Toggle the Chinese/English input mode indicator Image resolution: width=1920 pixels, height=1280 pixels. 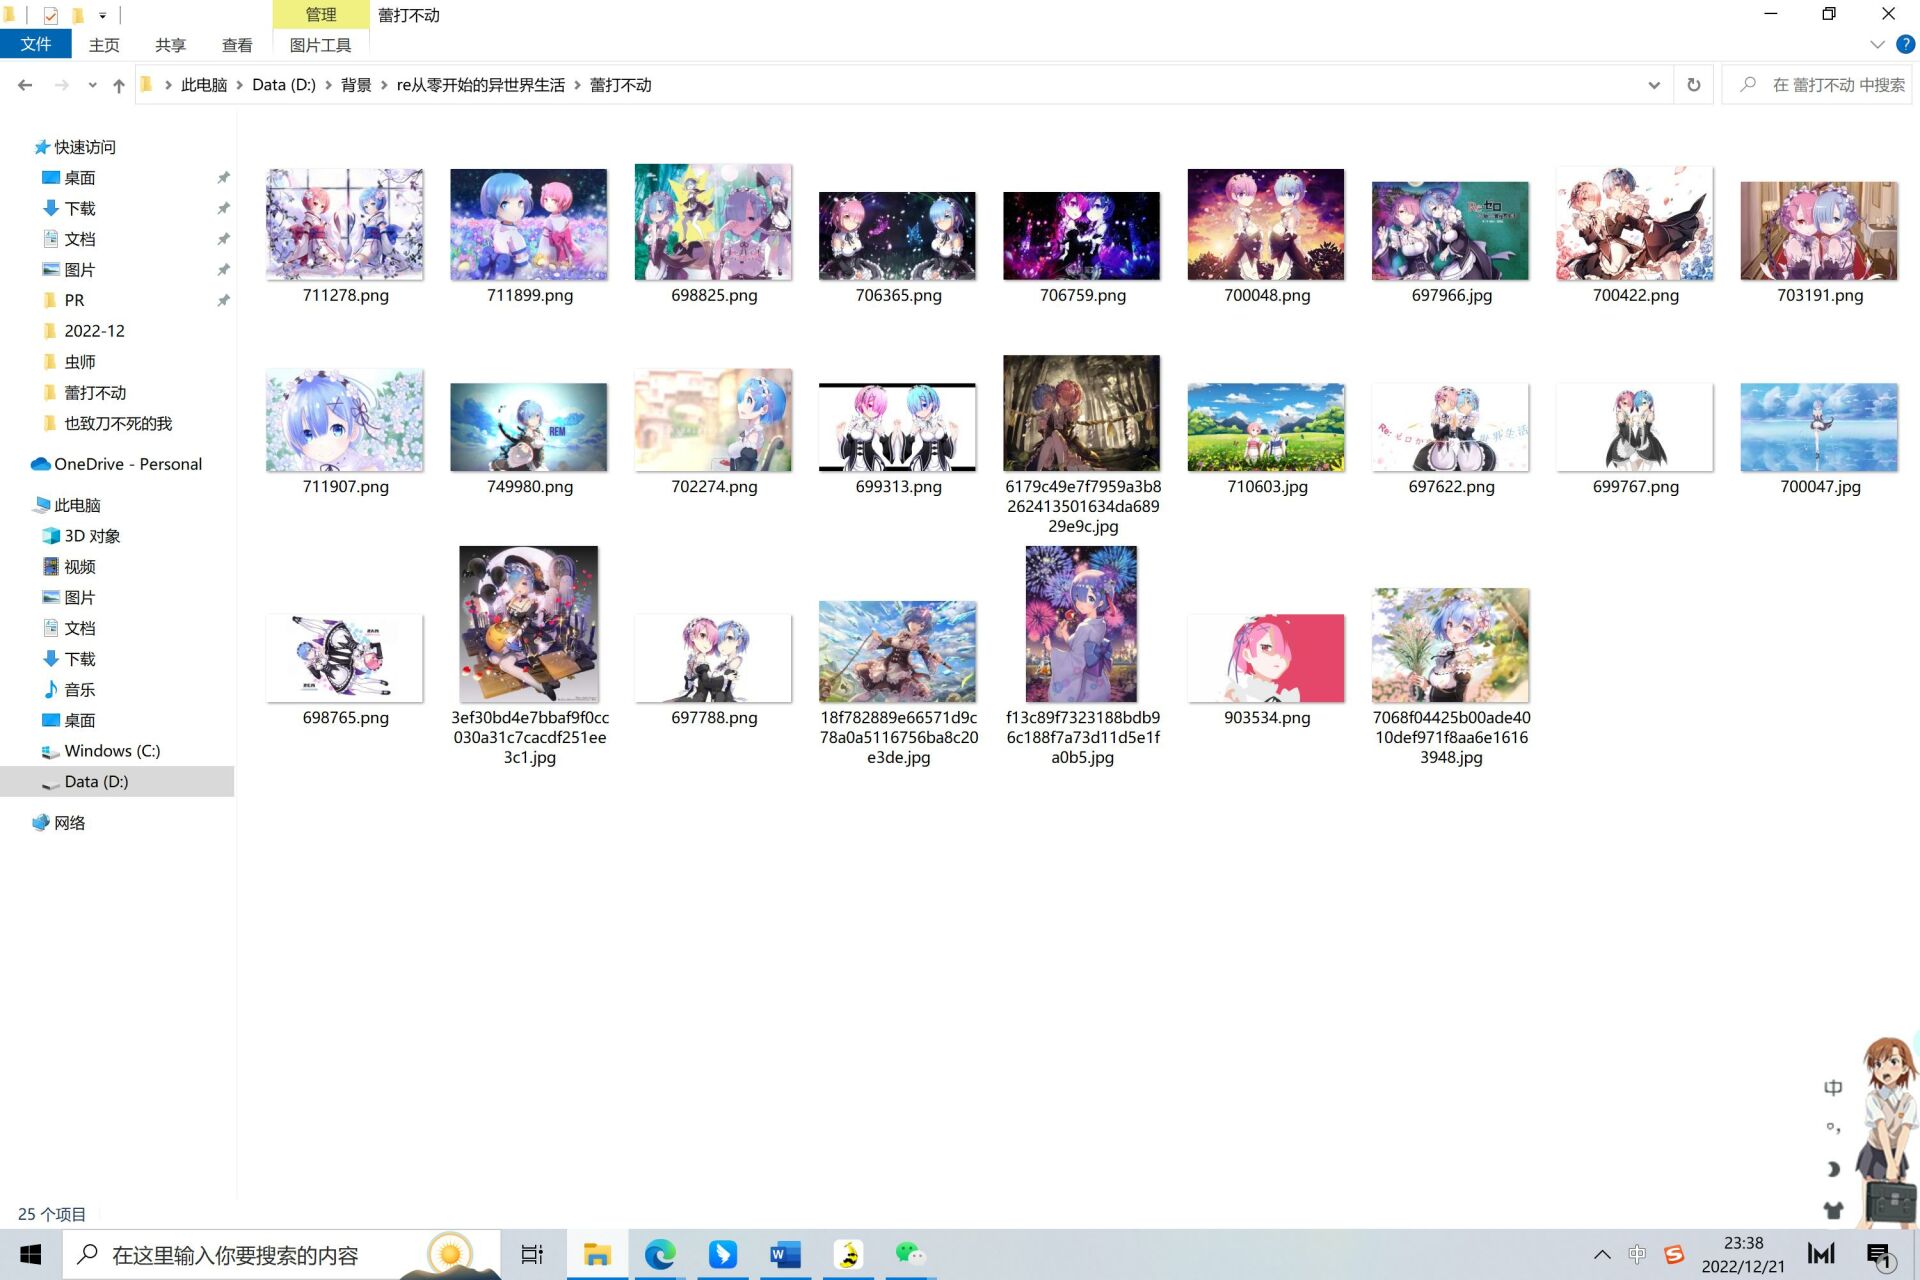[x=1637, y=1254]
